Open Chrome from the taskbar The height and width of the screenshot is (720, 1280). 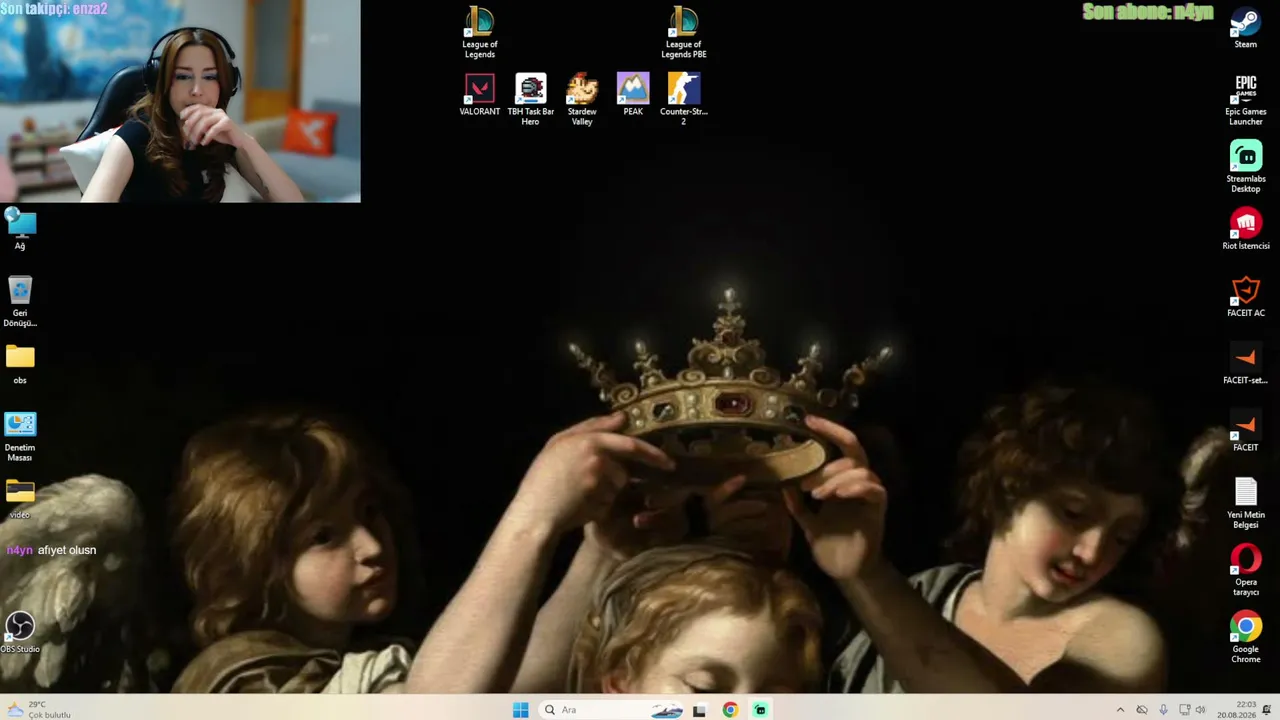(730, 710)
